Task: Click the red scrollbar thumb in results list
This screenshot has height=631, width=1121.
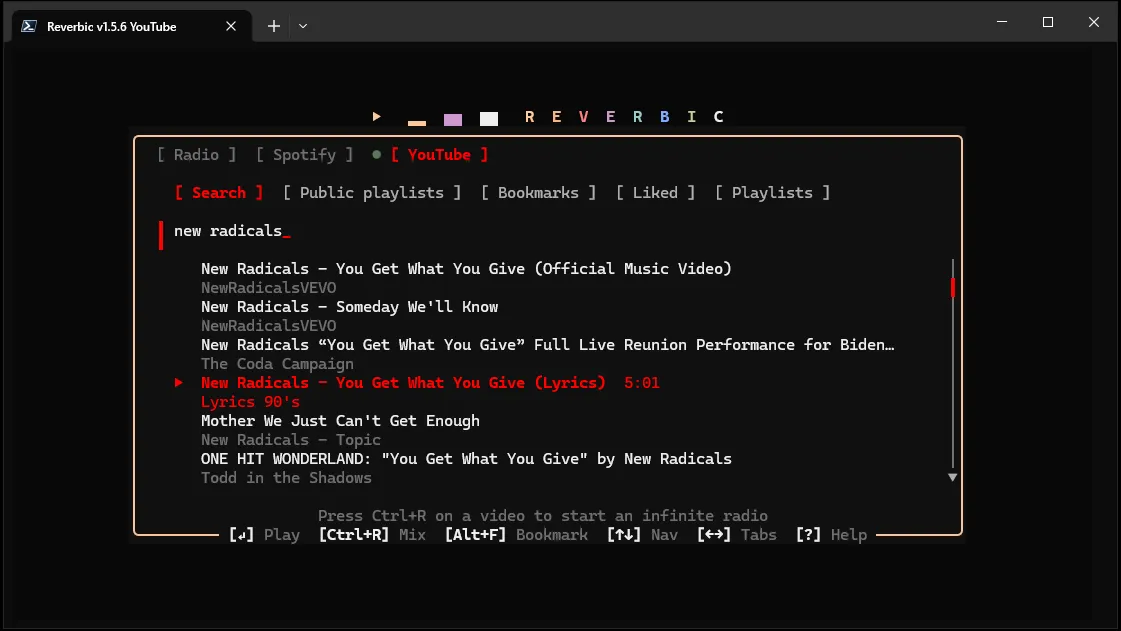Action: tap(952, 287)
